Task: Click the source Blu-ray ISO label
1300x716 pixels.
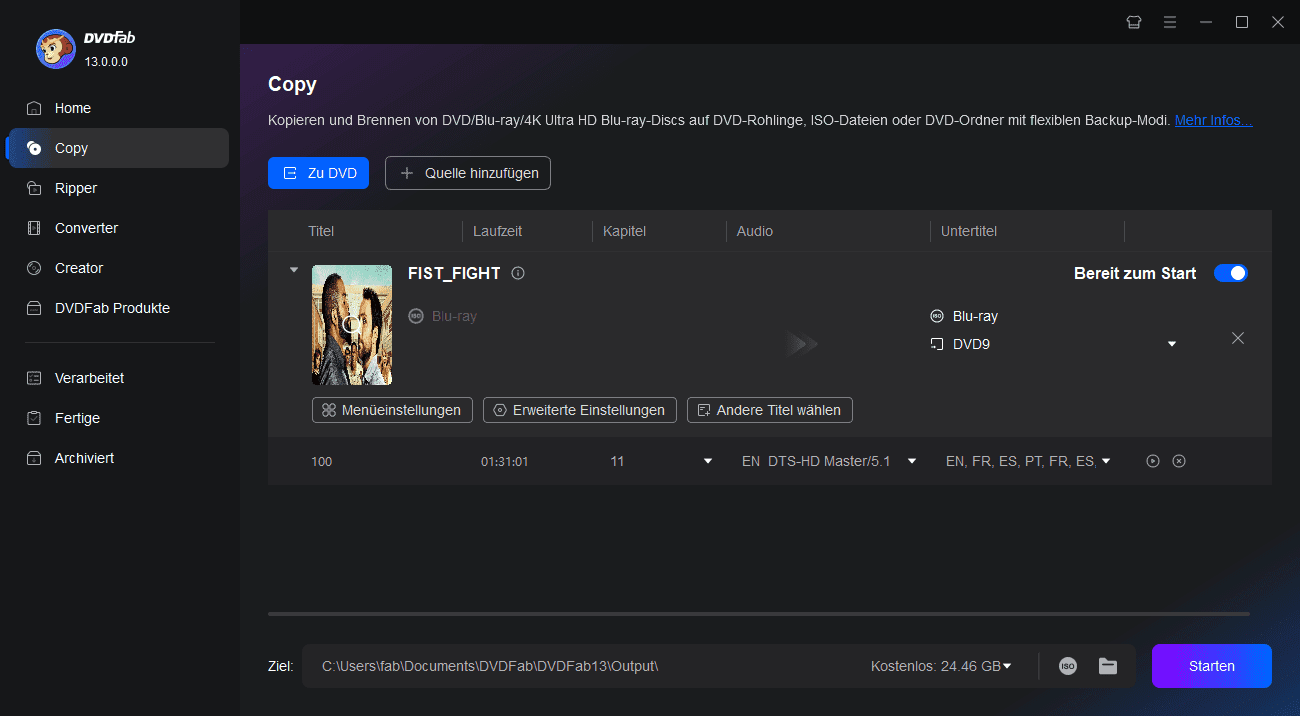Action: coord(443,316)
